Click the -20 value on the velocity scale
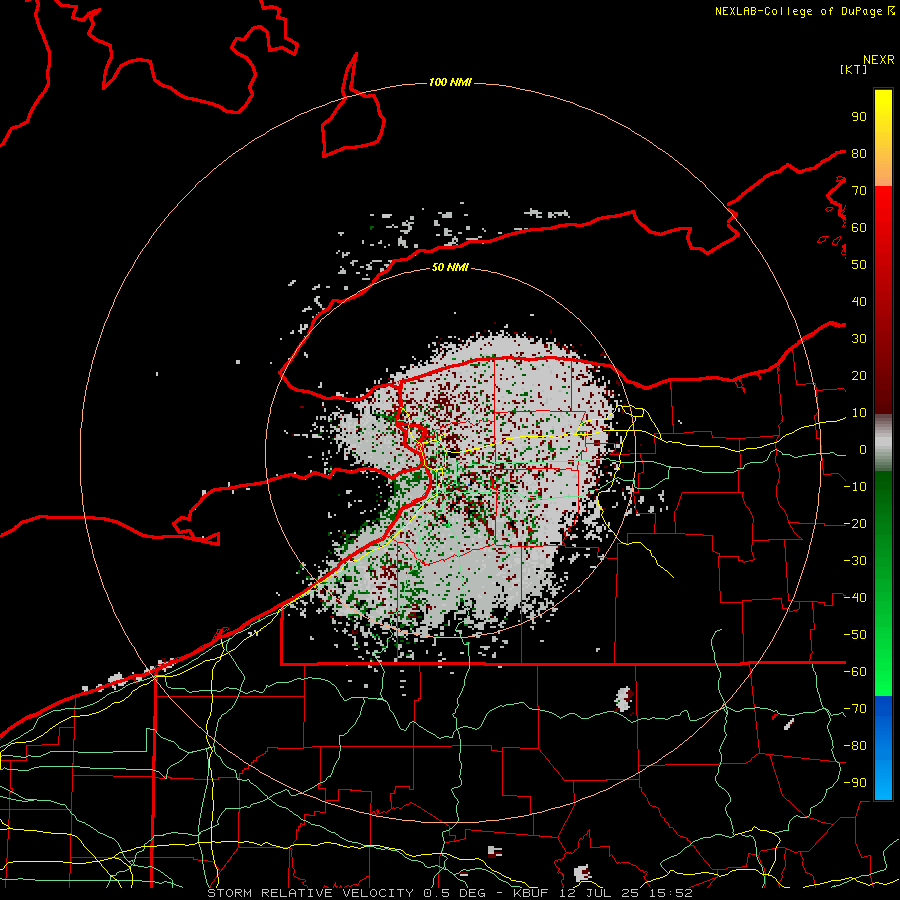This screenshot has height=900, width=900. tap(855, 524)
